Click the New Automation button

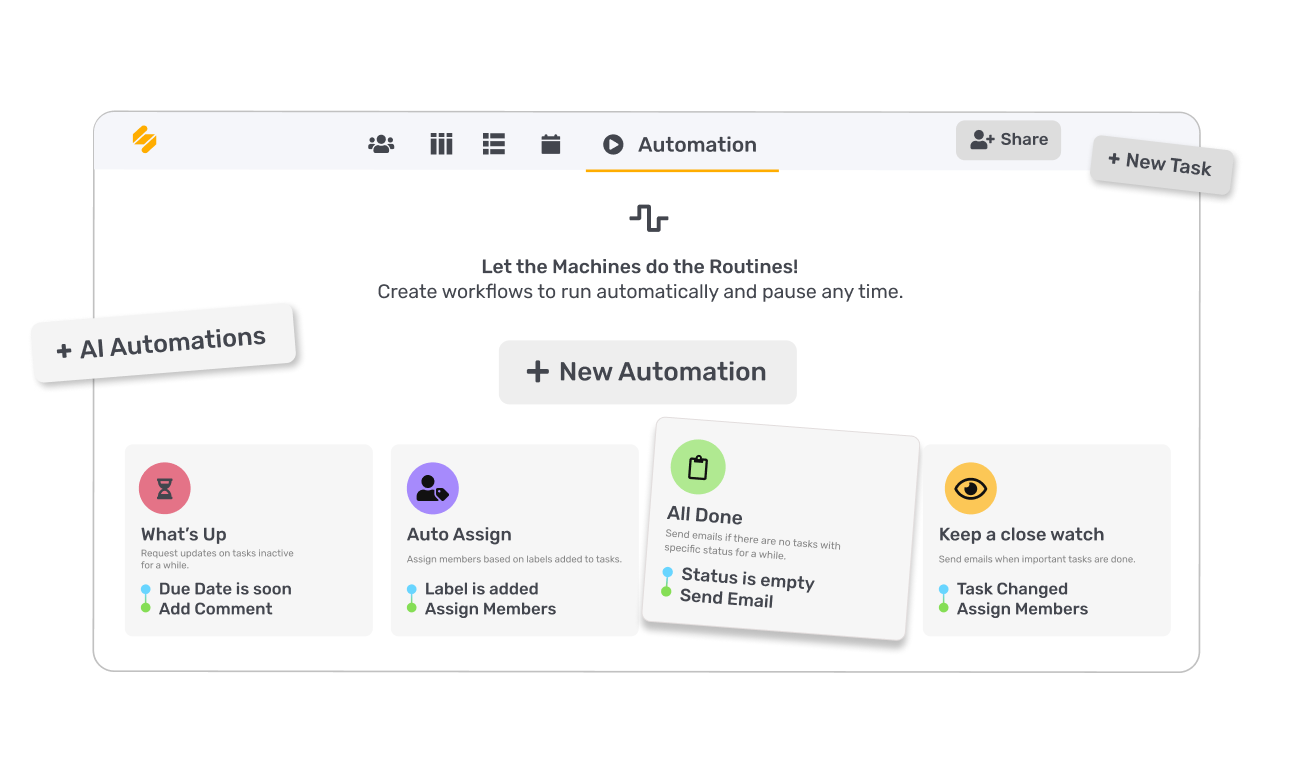tap(647, 372)
